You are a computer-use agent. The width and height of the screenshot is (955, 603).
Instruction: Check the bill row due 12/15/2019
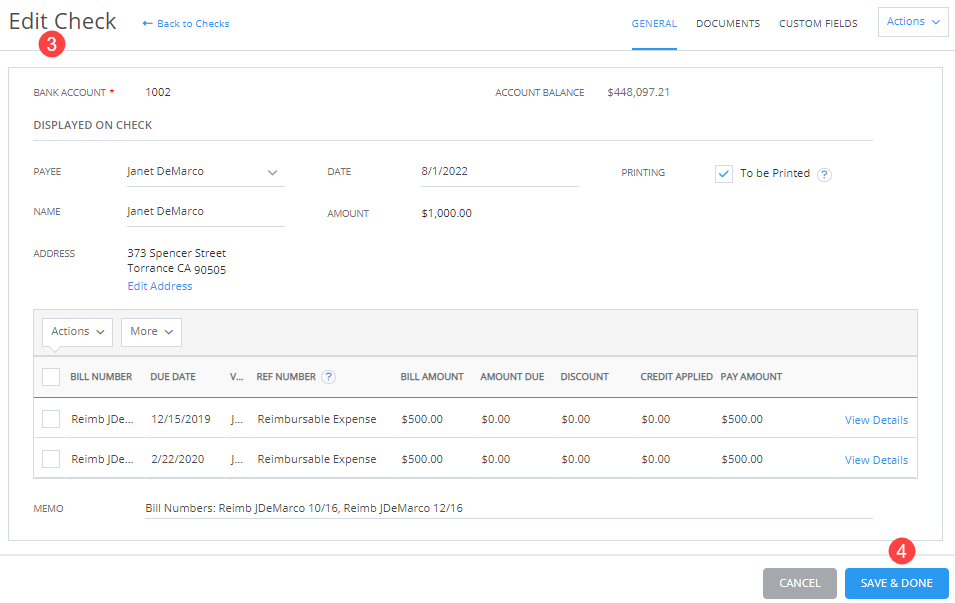51,418
